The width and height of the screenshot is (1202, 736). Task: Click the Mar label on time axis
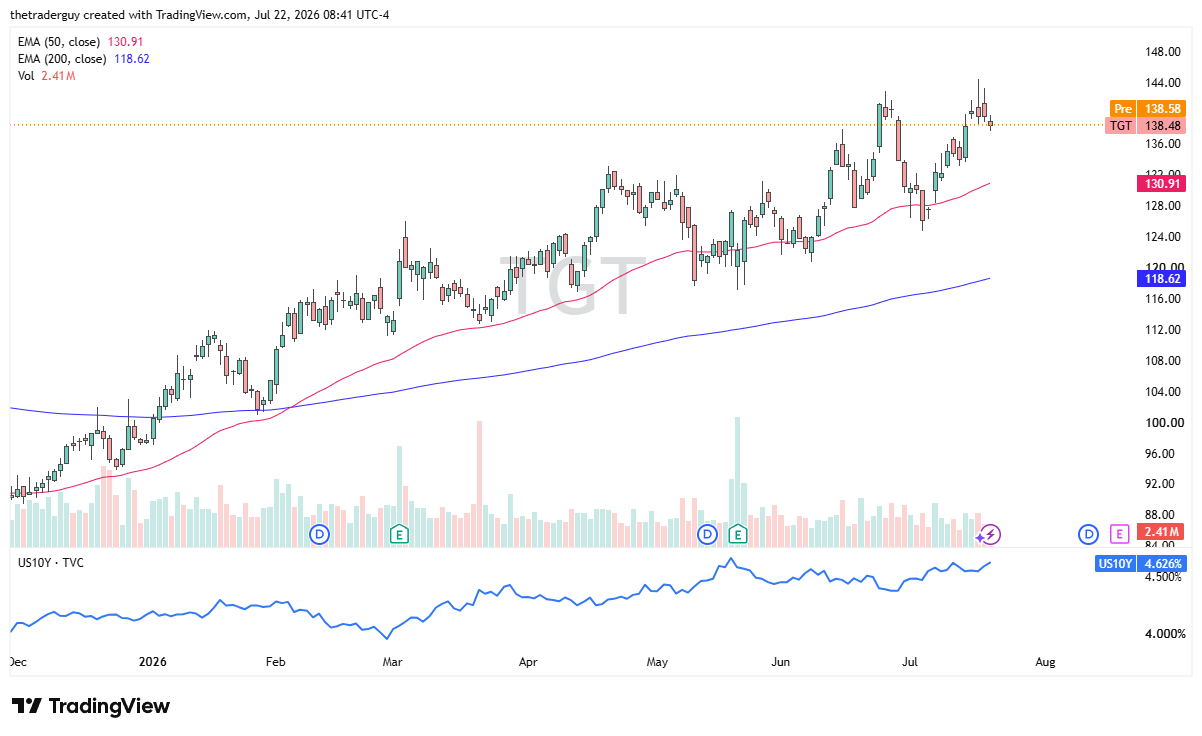(392, 662)
